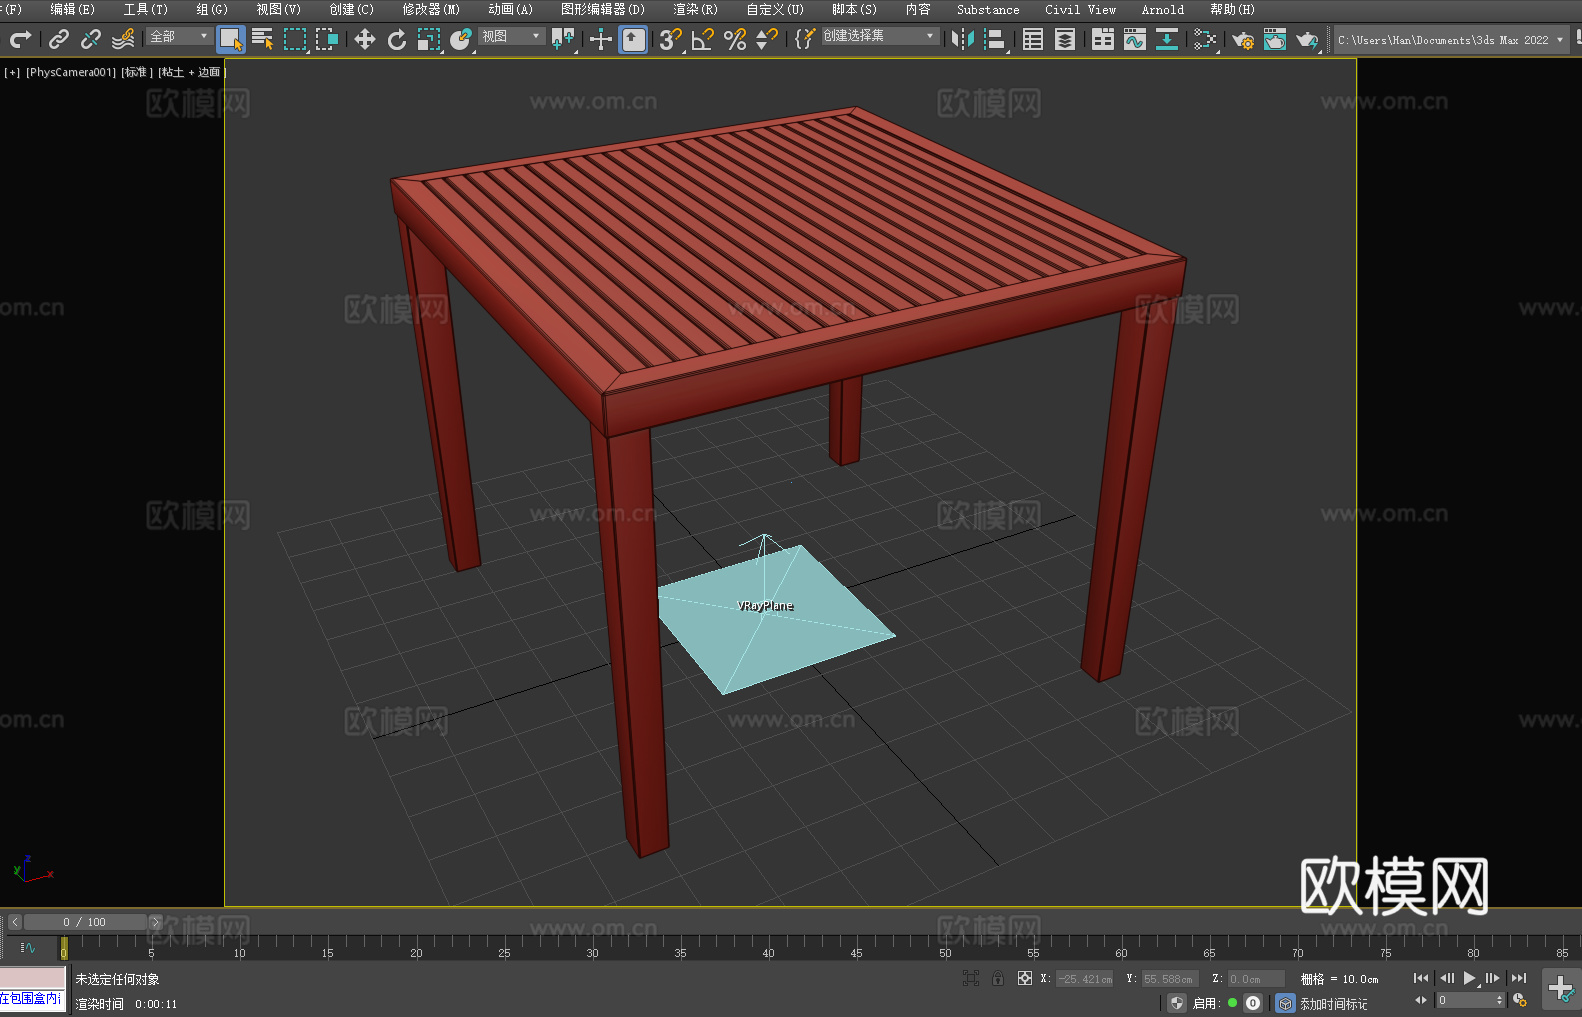This screenshot has height=1017, width=1582.
Task: Choose the Rectangular Selection Region tool
Action: click(295, 39)
